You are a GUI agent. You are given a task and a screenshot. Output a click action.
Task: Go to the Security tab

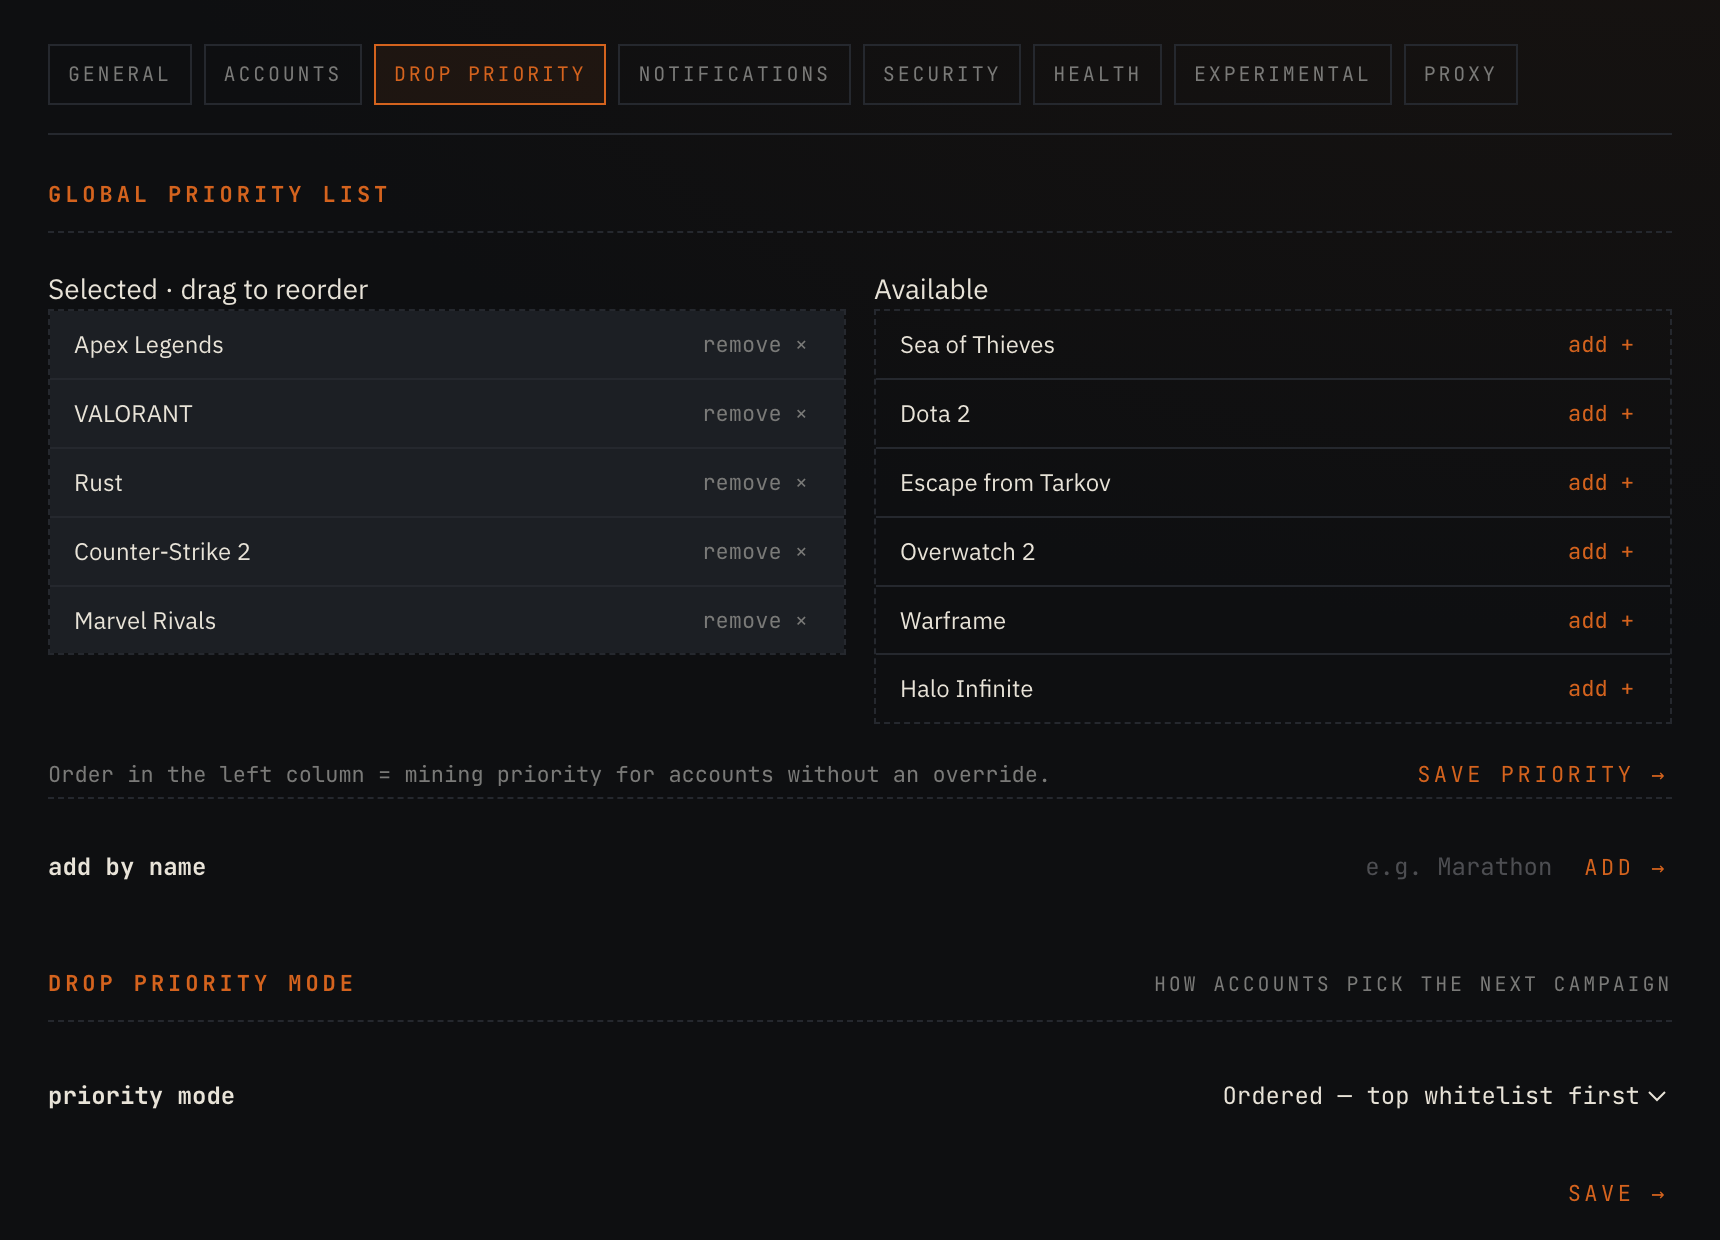[941, 74]
